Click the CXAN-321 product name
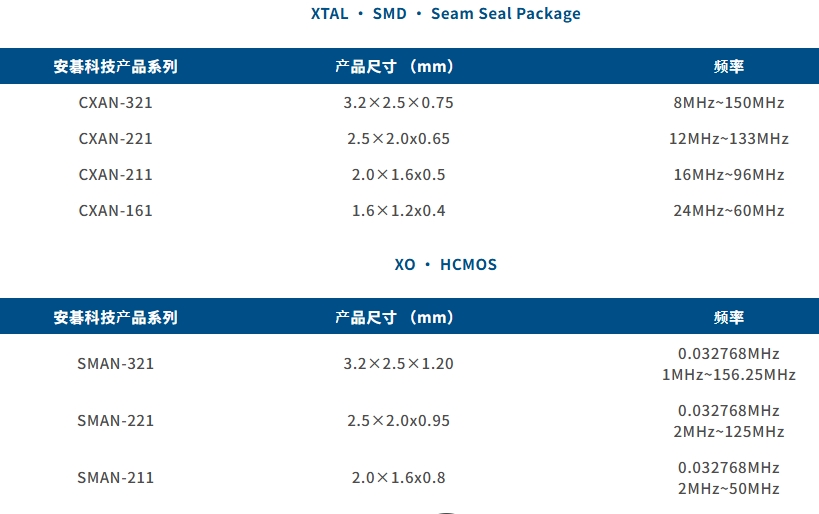 (x=115, y=102)
